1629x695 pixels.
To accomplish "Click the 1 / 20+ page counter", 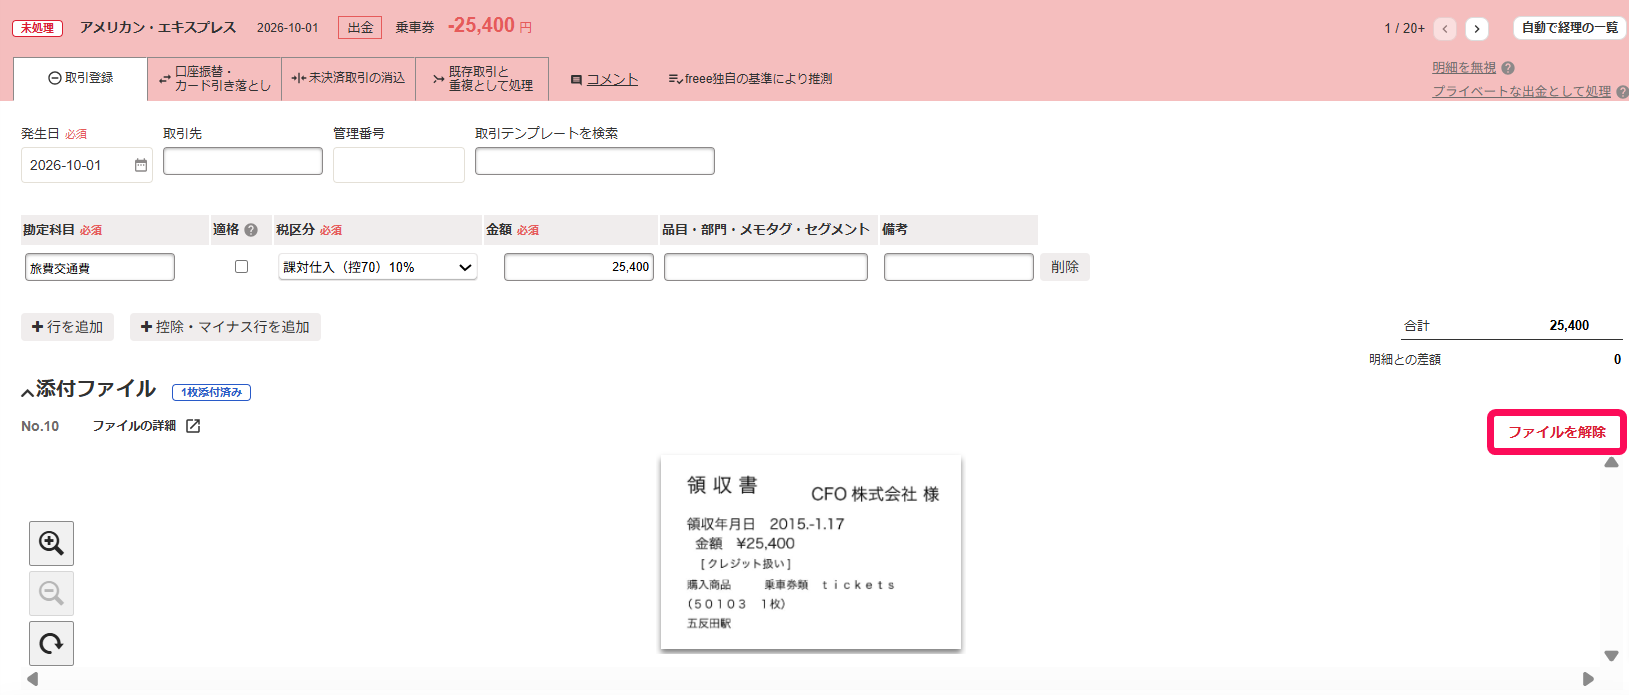I will click(x=1404, y=28).
